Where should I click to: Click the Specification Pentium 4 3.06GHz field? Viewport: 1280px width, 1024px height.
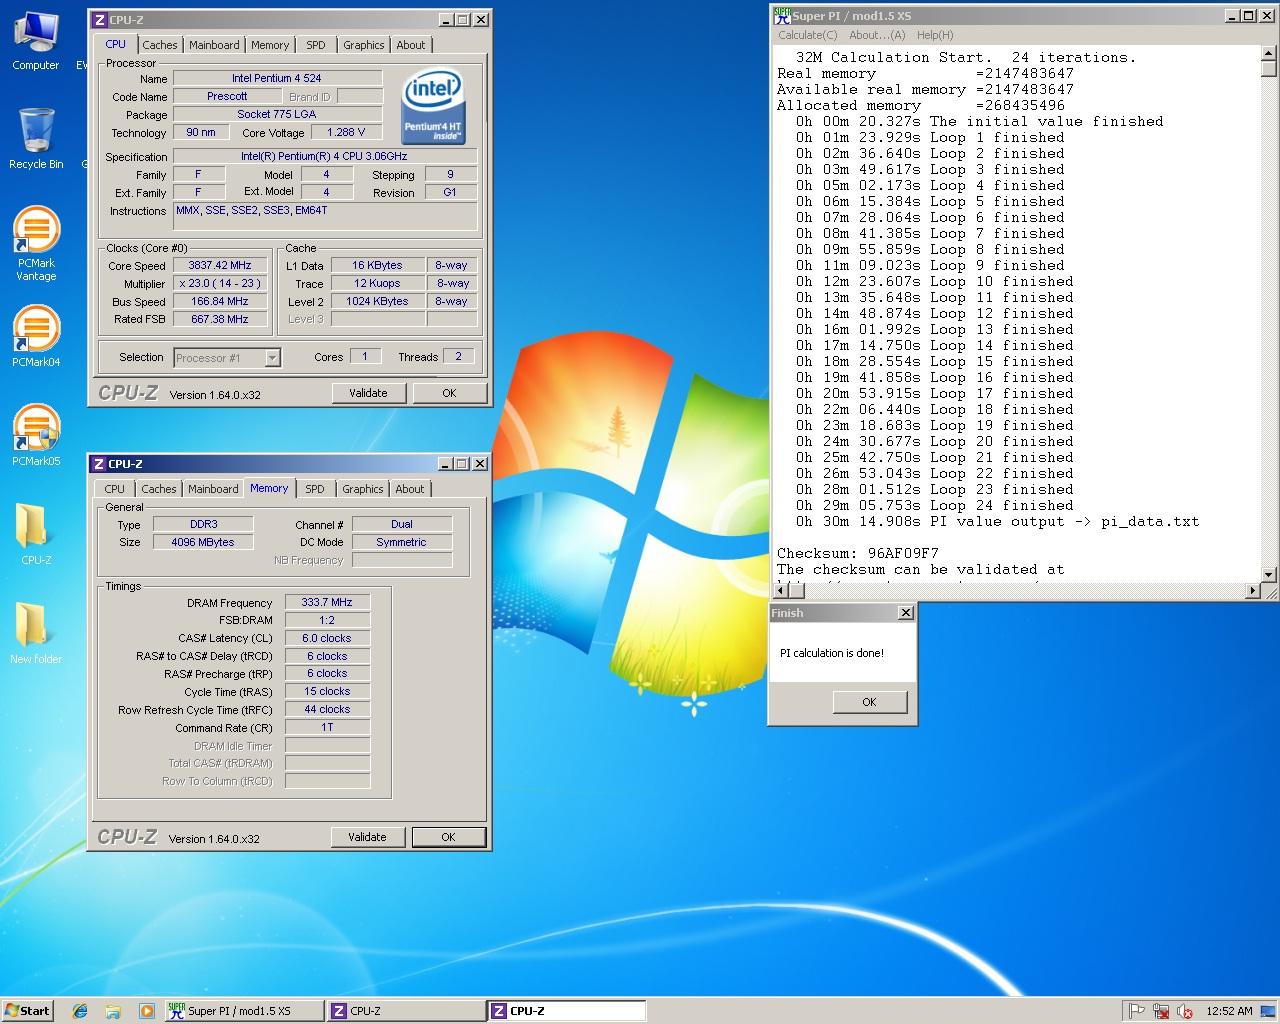click(324, 156)
